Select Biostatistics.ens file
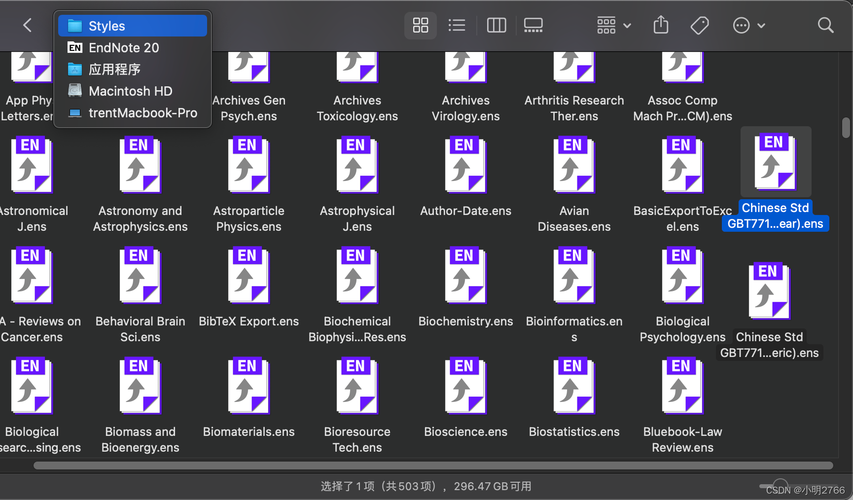This screenshot has width=853, height=500. (574, 398)
